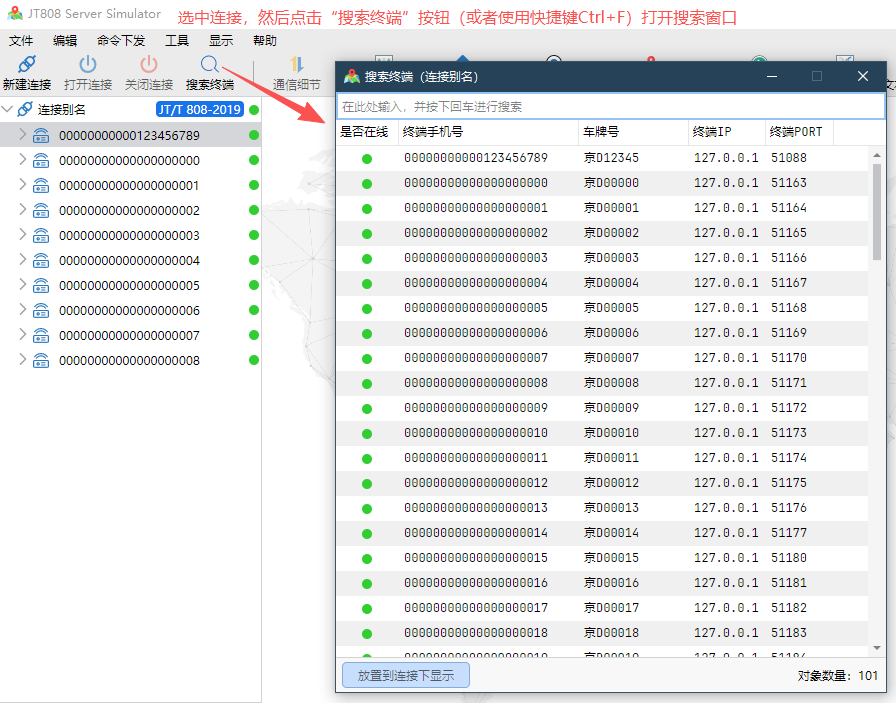Click the search terminal input field

[610, 106]
